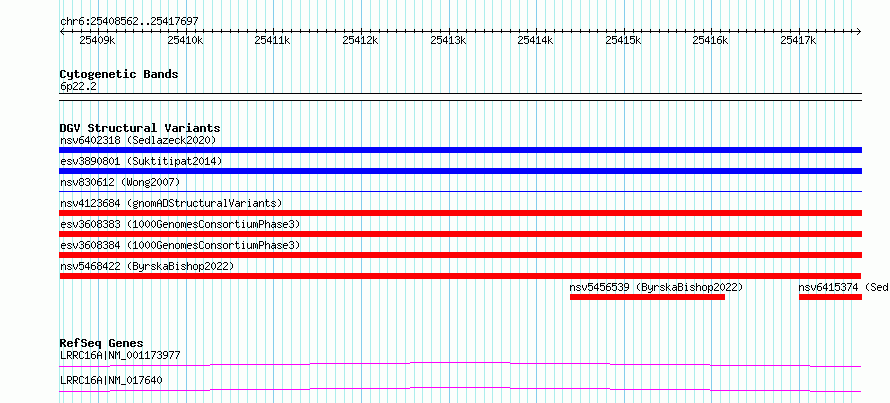Screen dimensions: 890x403
Task: Select the blue bar for nsv6402318
Action: 460,150
